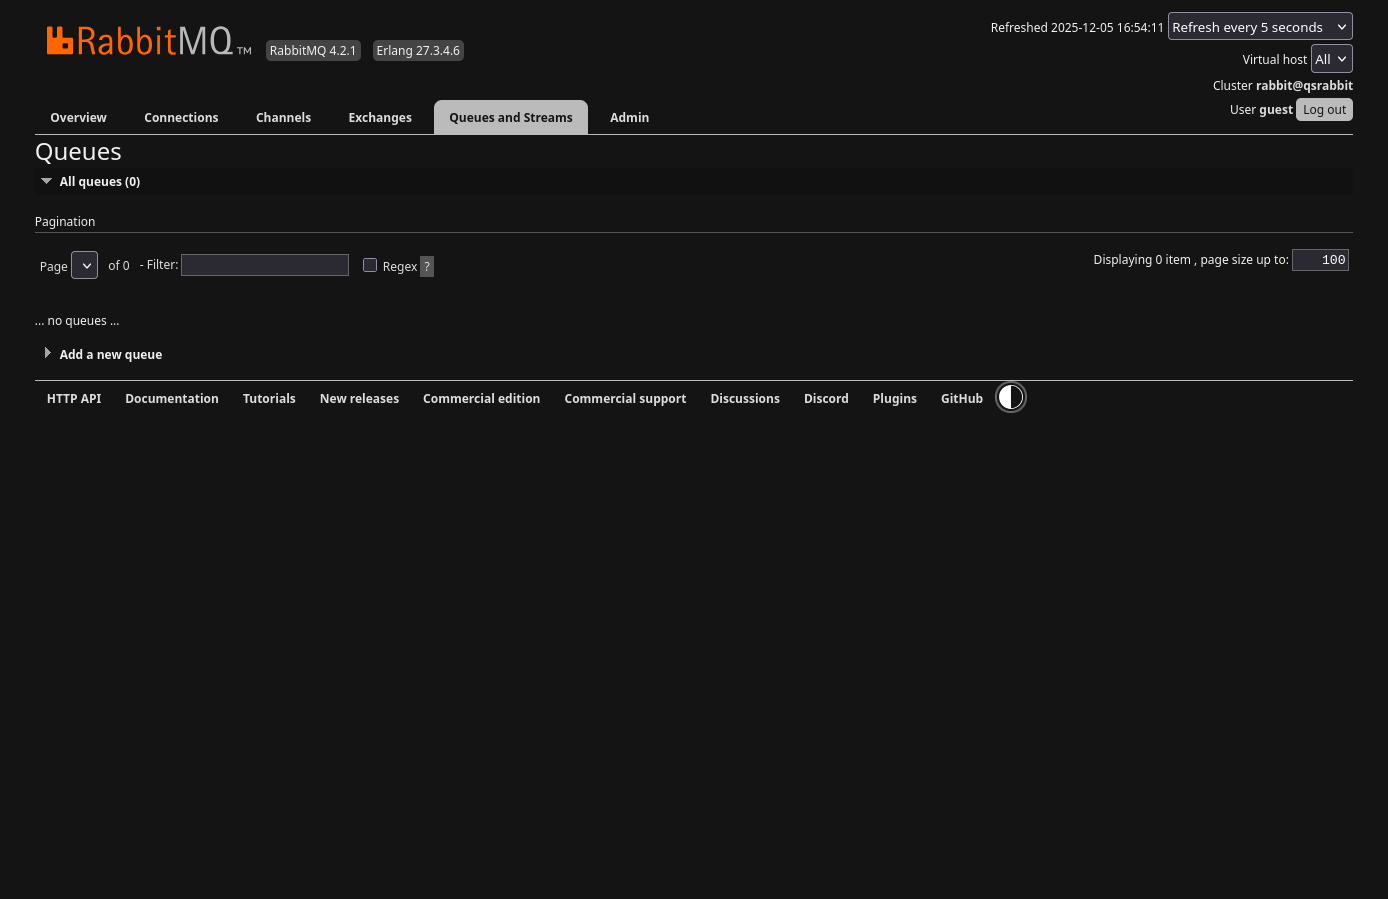Open the Virtual host dropdown
This screenshot has height=899, width=1388.
pyautogui.click(x=1331, y=59)
